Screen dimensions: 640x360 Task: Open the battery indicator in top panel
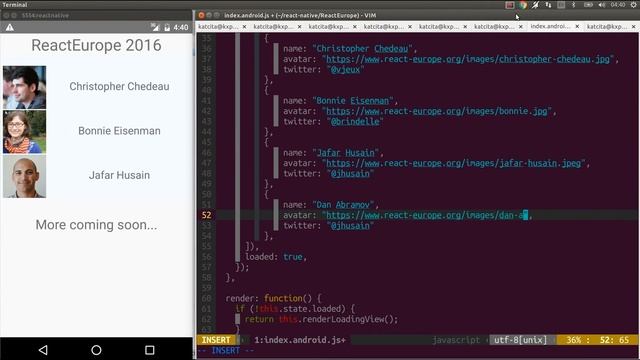[x=588, y=5]
